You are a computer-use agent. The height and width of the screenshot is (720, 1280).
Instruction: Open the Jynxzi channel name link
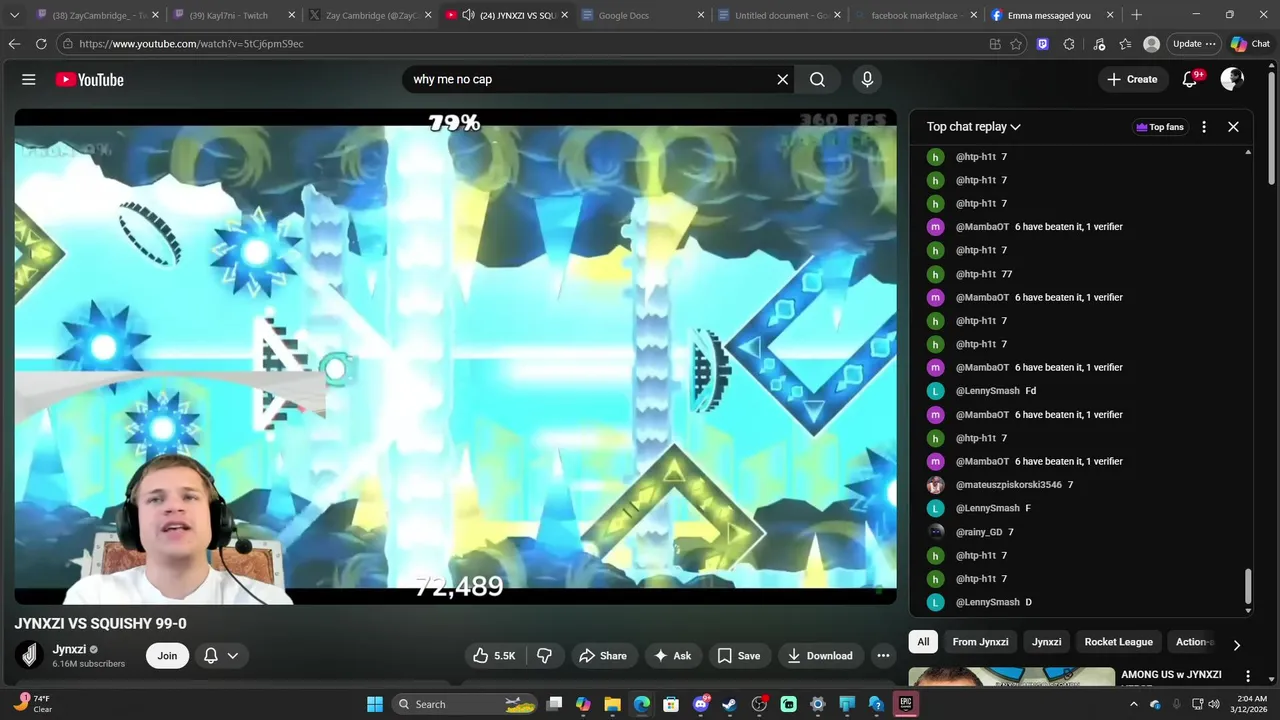coord(69,650)
